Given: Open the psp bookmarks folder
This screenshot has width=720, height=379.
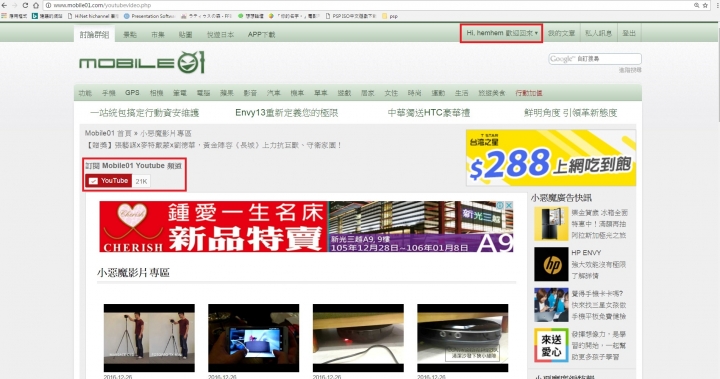Looking at the screenshot, I should coord(390,16).
